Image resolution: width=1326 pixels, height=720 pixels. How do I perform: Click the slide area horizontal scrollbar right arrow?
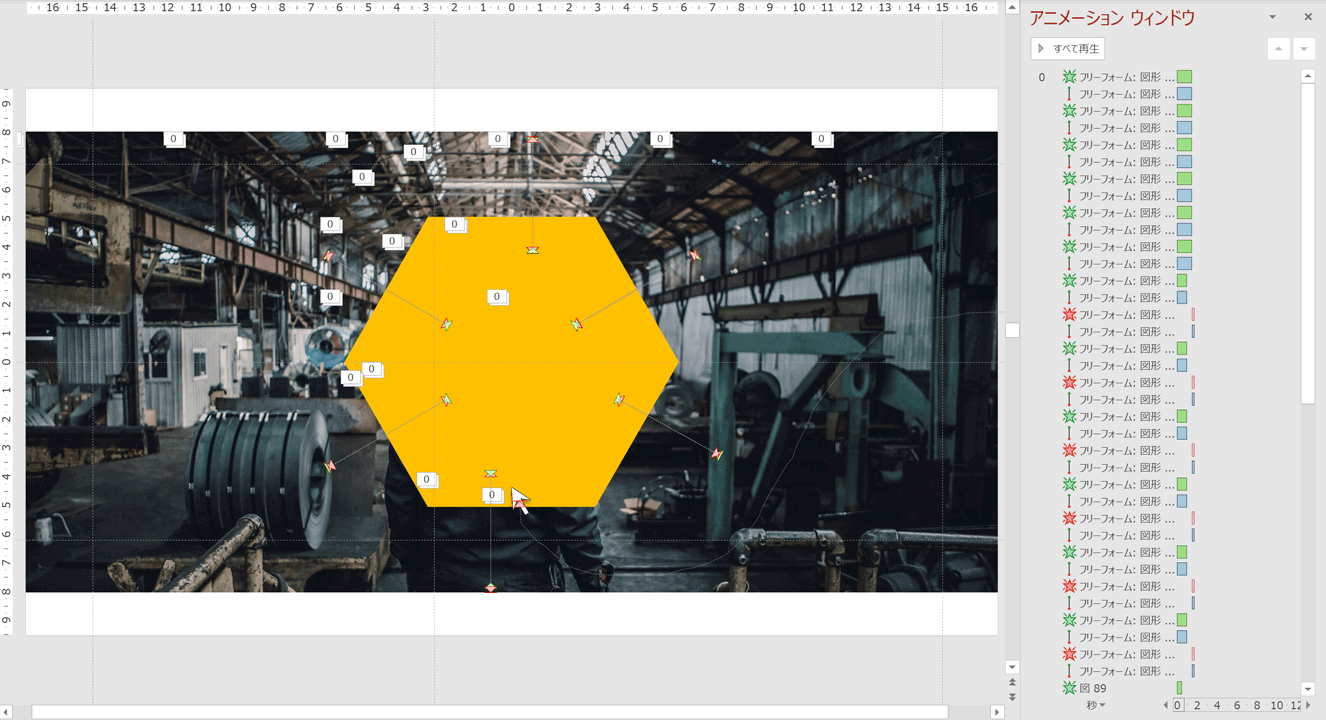[996, 712]
